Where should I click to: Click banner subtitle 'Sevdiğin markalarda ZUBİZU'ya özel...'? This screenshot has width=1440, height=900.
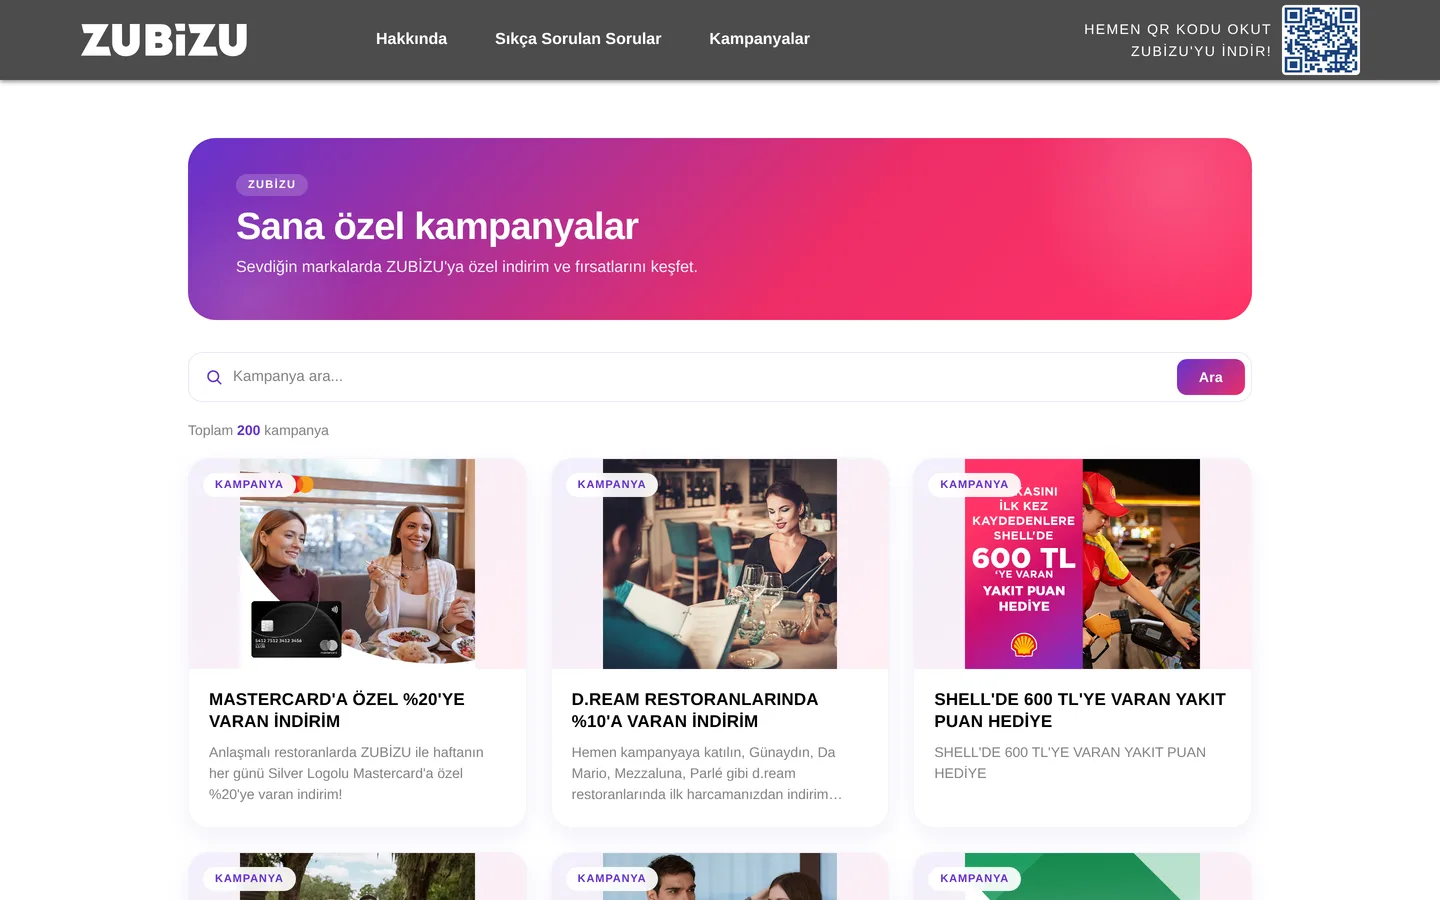tap(467, 267)
